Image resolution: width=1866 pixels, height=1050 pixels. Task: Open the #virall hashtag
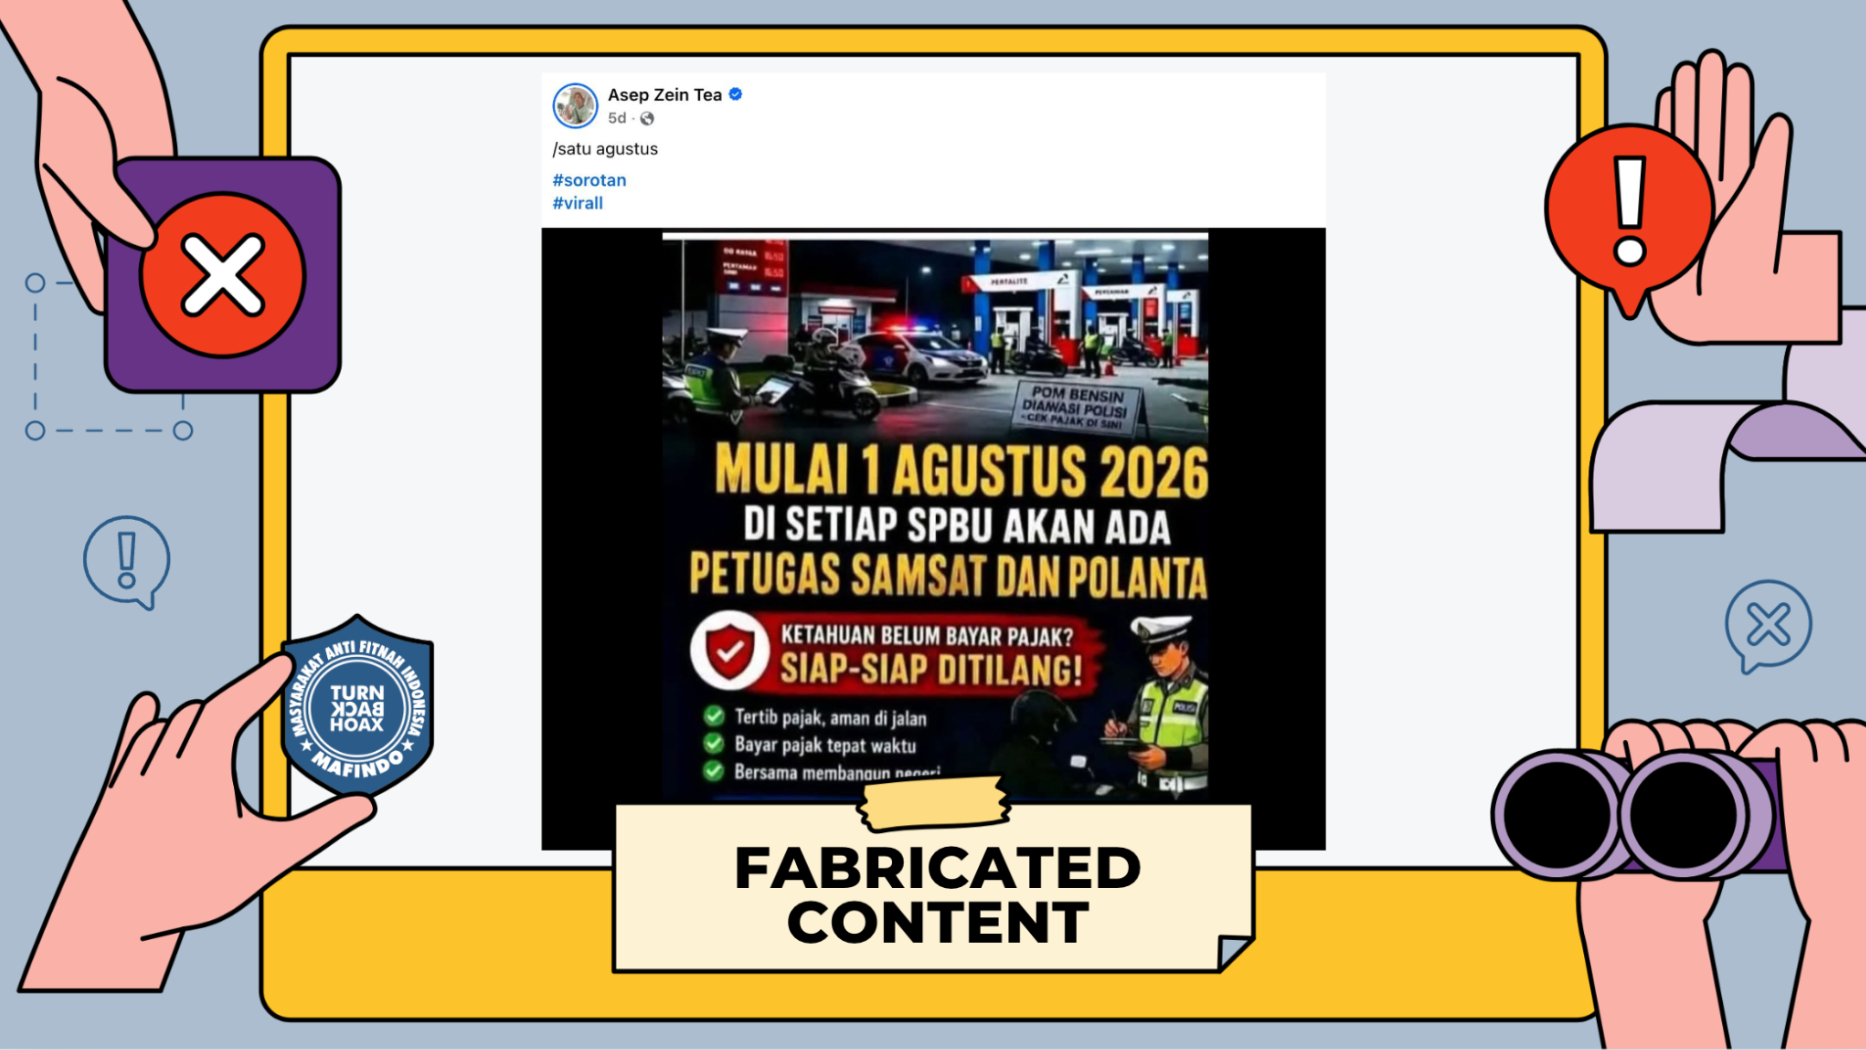pyautogui.click(x=577, y=203)
